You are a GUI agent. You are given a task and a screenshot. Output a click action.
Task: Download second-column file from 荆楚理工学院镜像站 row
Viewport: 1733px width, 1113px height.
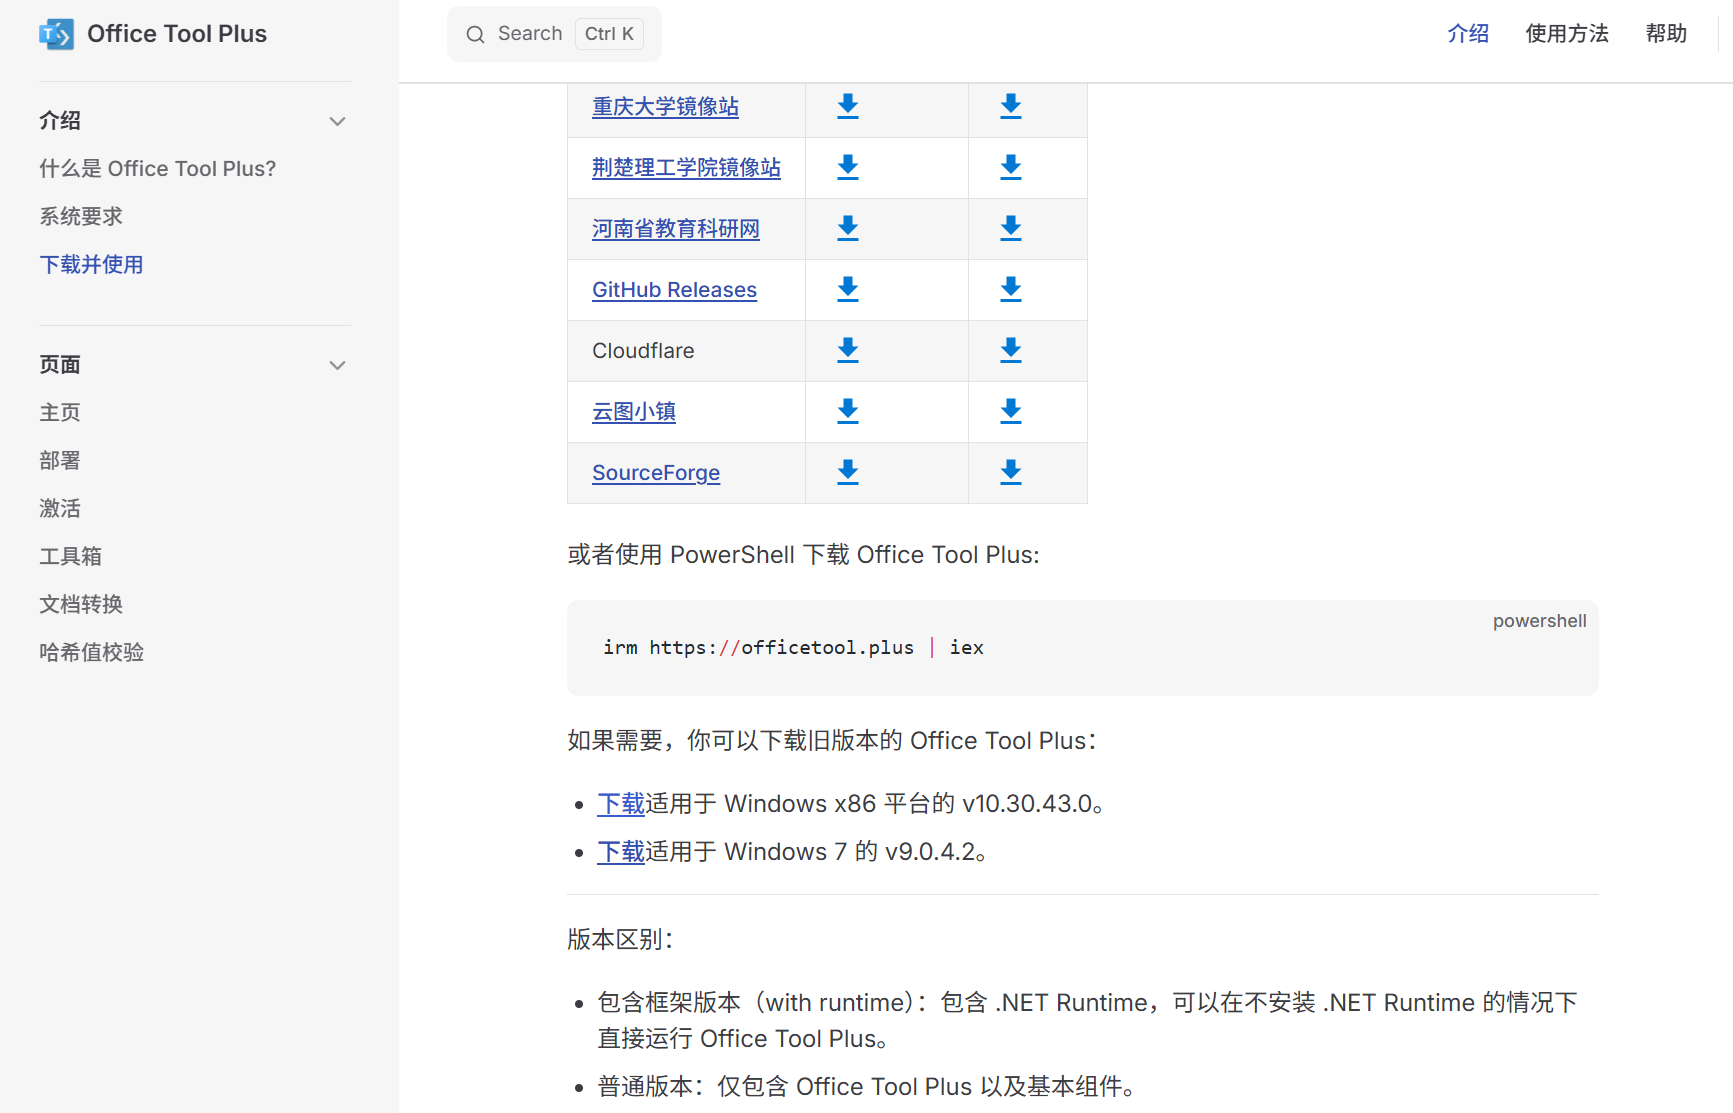(1011, 167)
